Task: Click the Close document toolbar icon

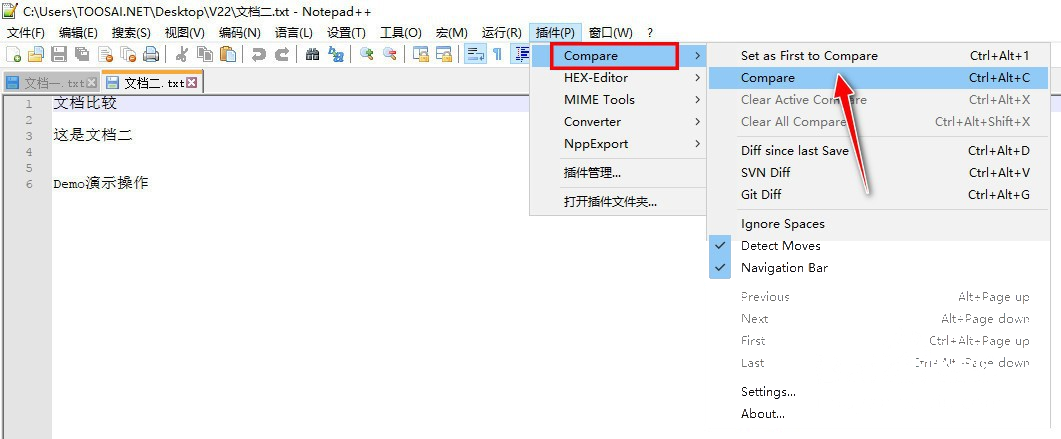Action: [x=106, y=54]
